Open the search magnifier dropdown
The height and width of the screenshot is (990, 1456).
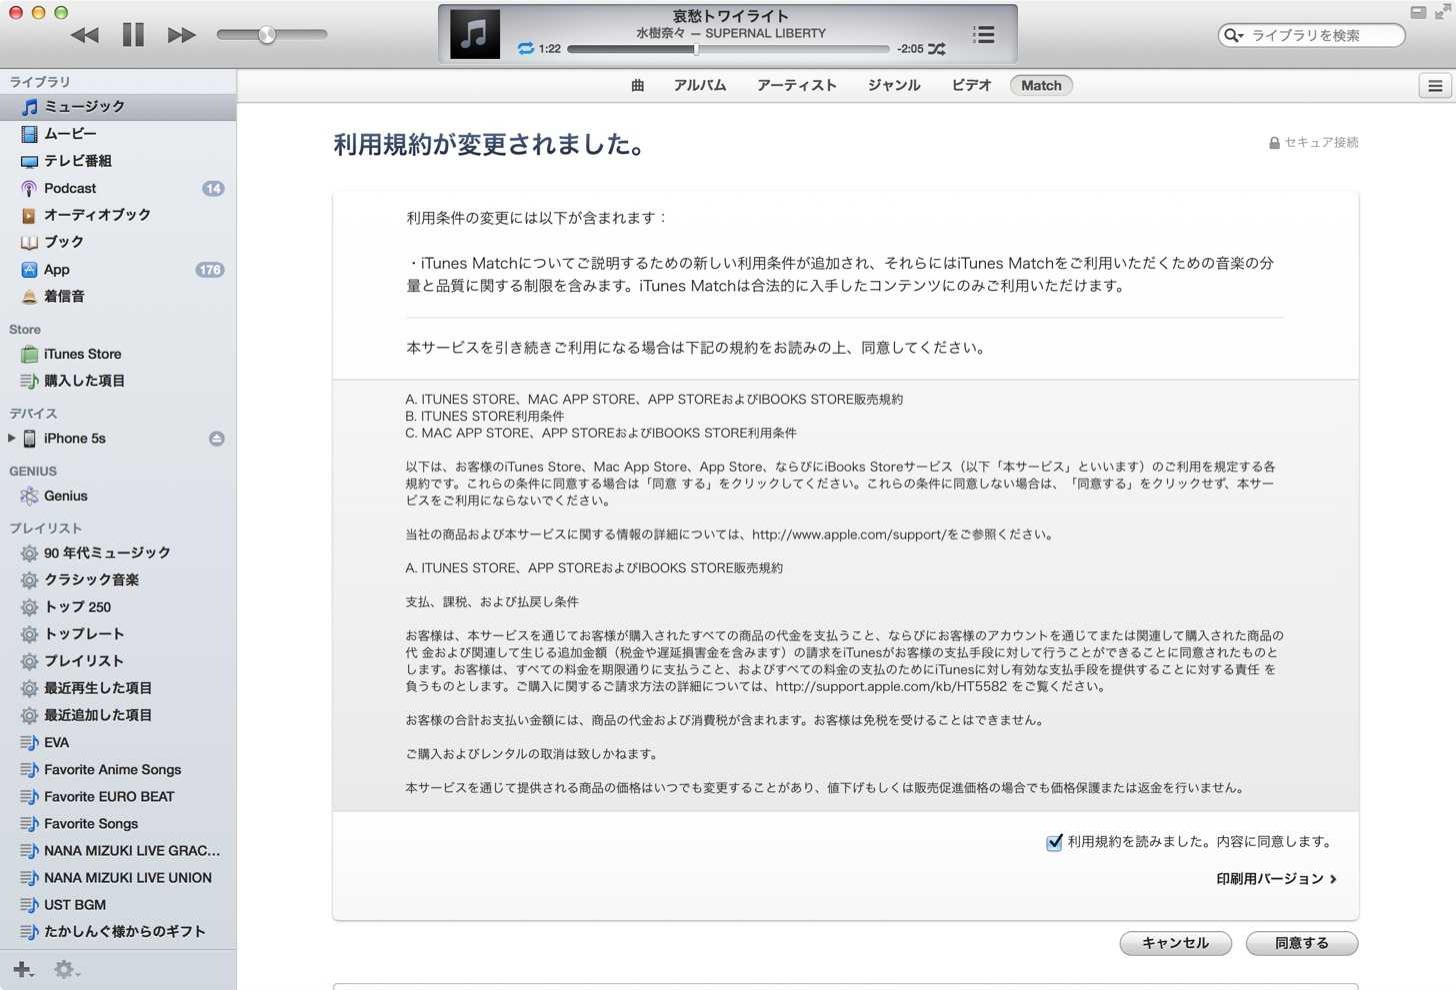1234,35
